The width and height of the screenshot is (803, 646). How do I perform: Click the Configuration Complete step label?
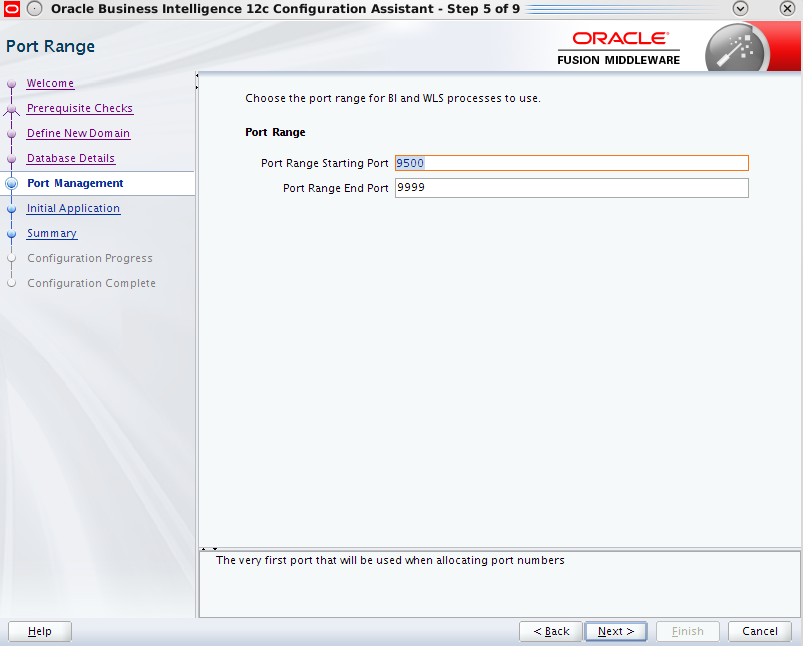pos(91,283)
